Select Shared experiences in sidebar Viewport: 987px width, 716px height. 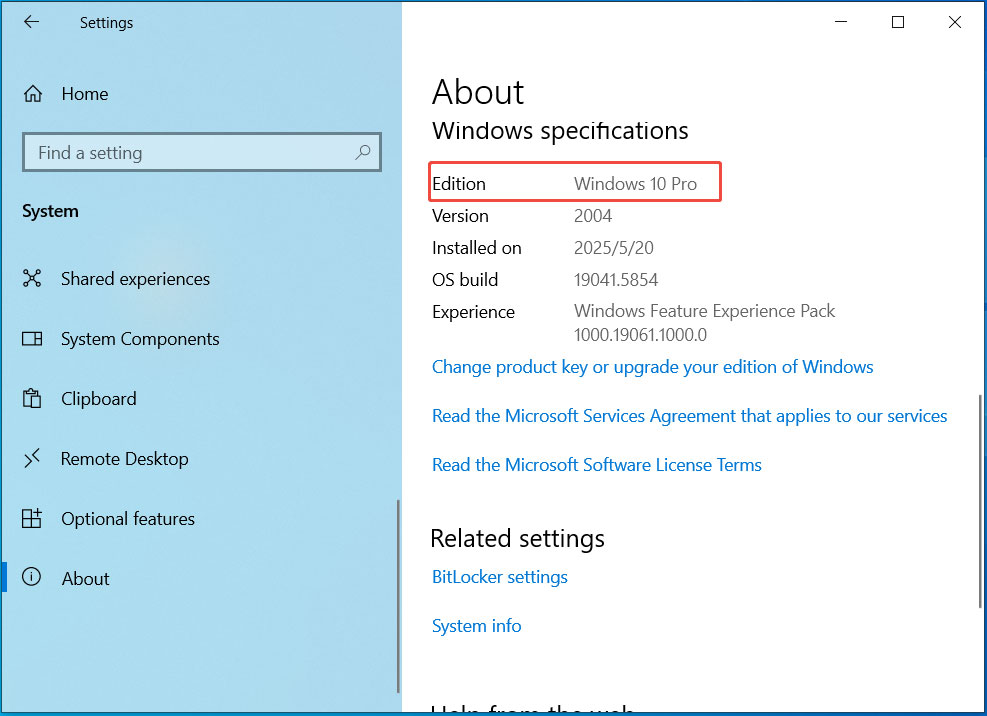click(135, 279)
